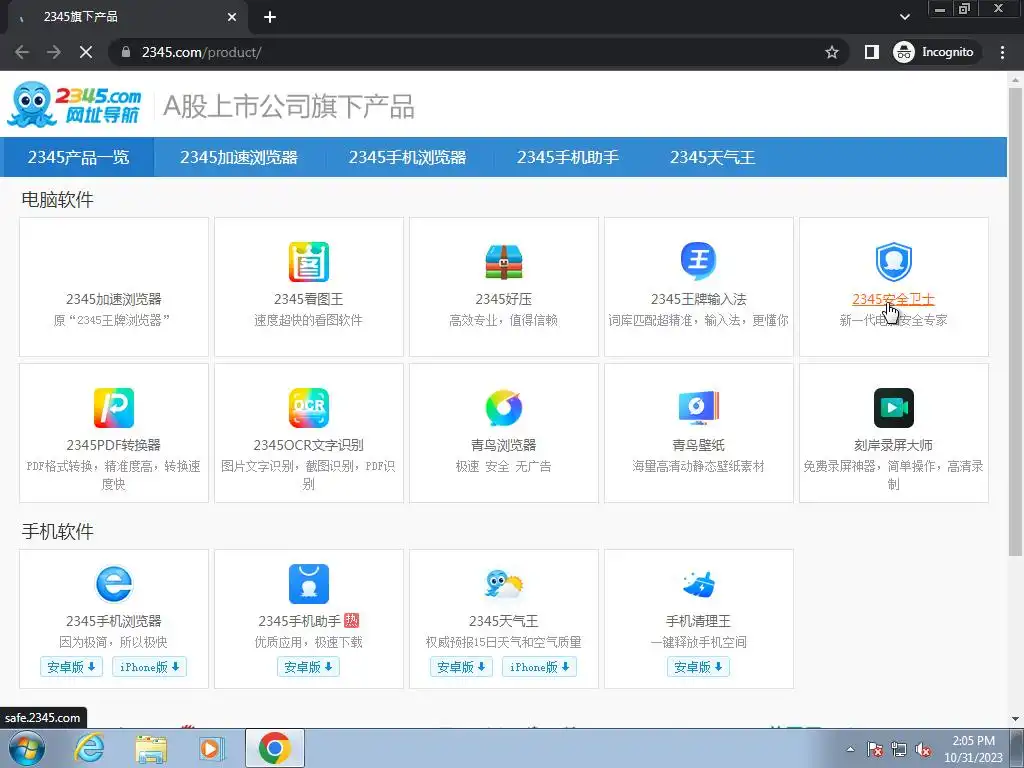
Task: Show hidden system tray icons
Action: click(850, 750)
